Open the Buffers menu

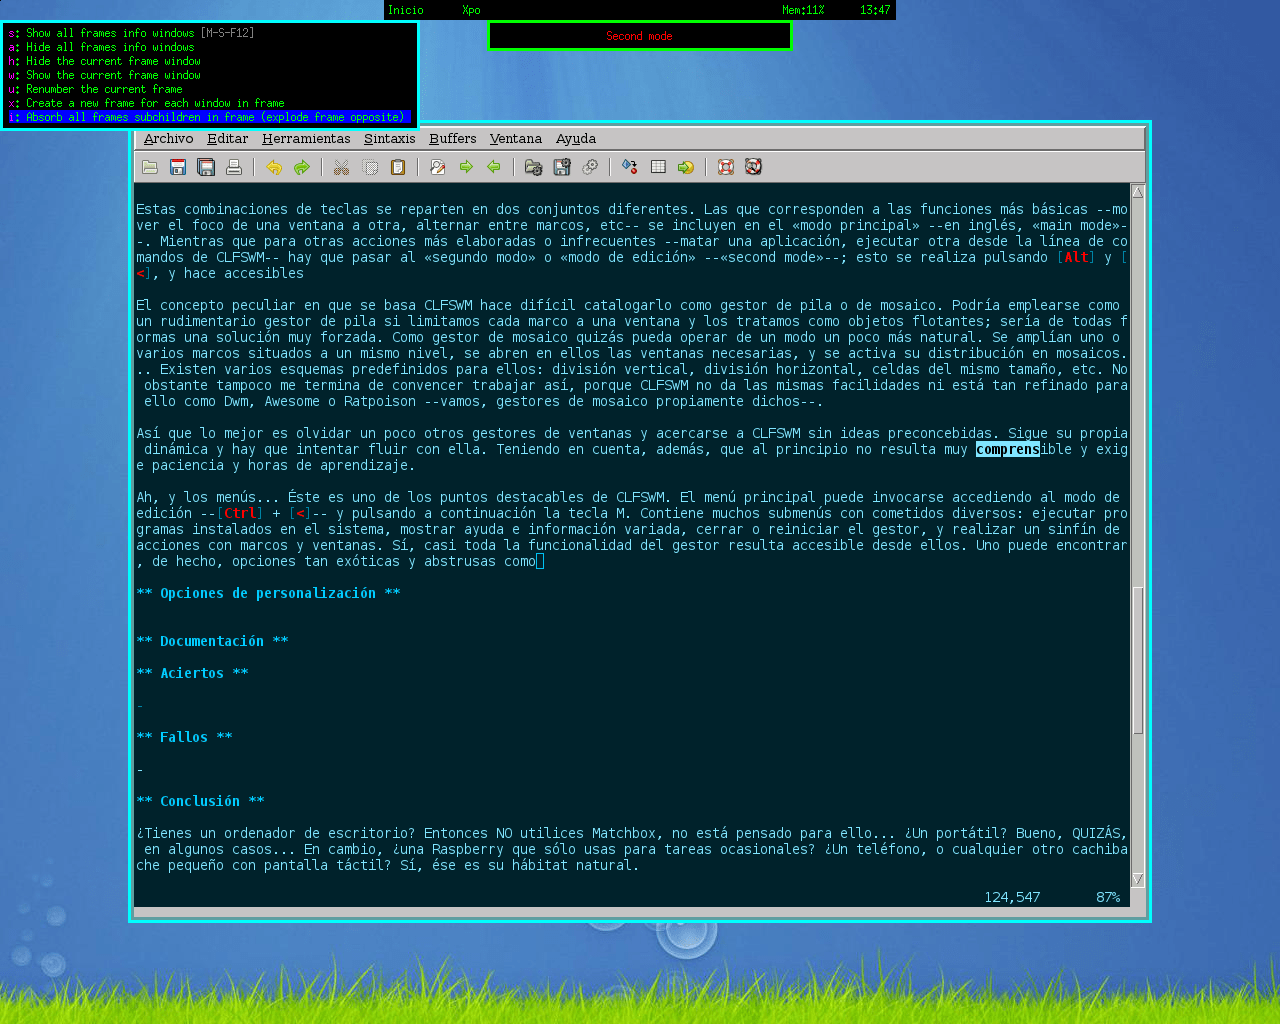coord(453,139)
